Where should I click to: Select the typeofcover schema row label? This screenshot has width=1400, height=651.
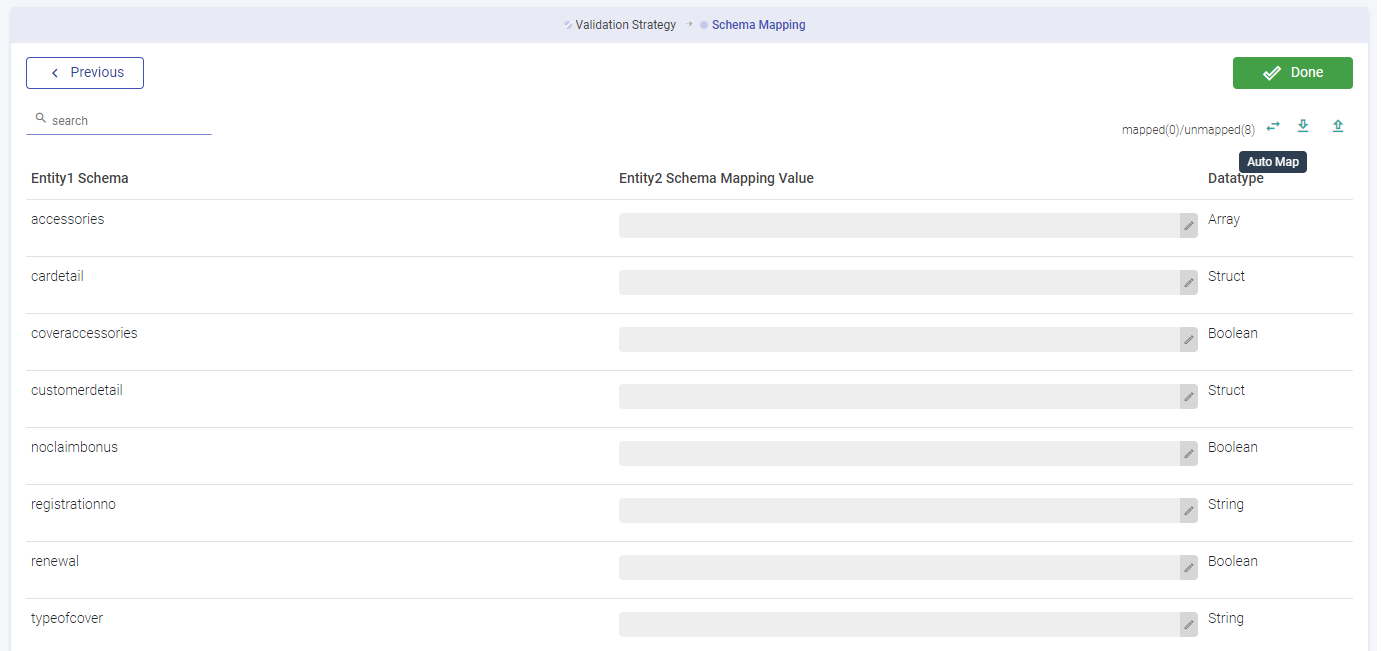coord(67,618)
